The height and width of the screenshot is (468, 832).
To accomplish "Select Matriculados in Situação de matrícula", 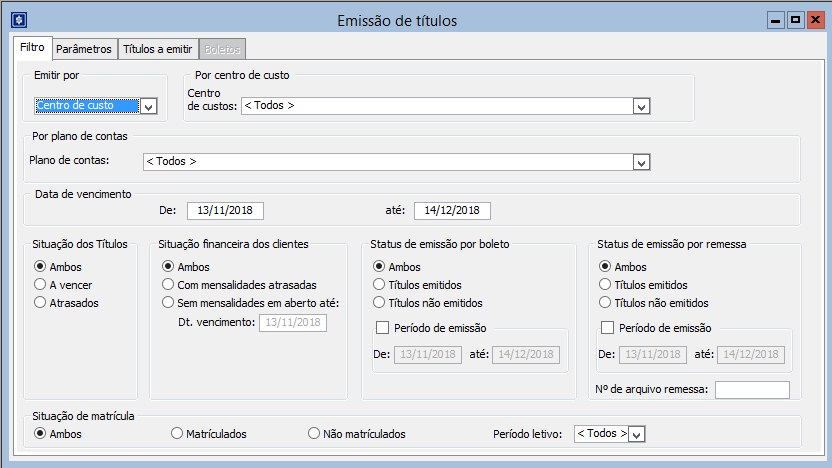I will [x=177, y=434].
